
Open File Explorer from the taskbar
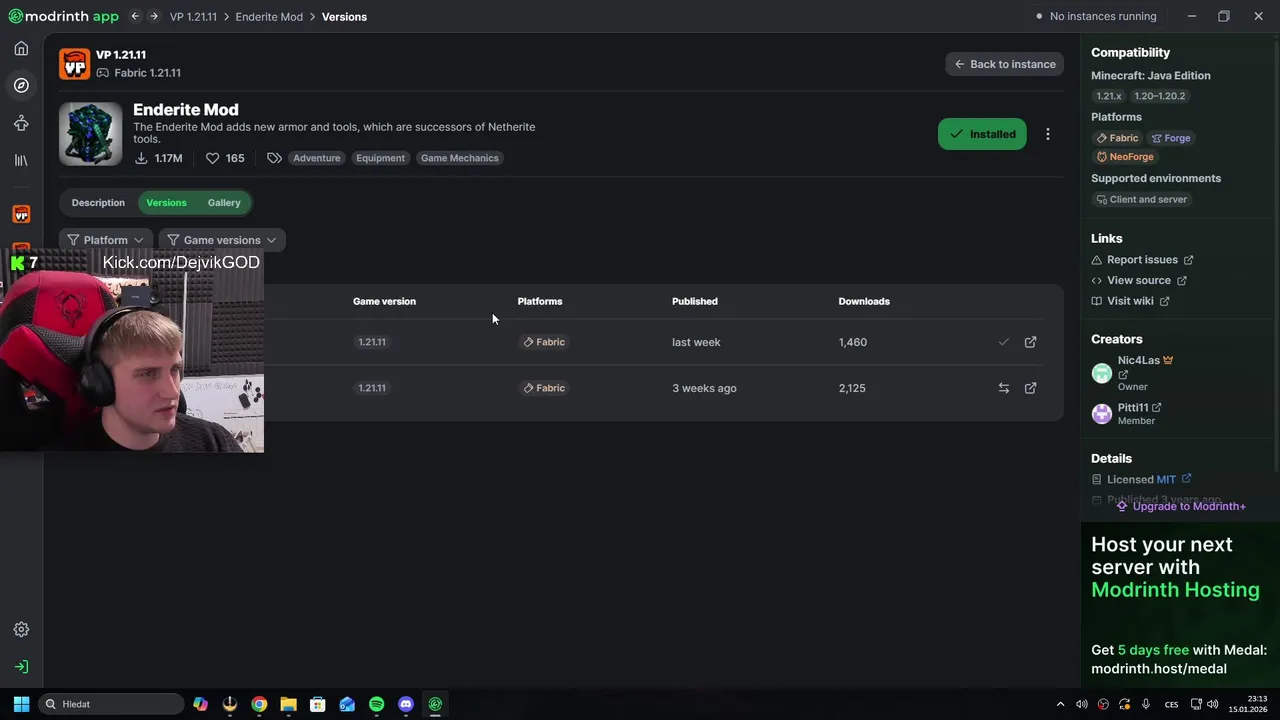[288, 704]
